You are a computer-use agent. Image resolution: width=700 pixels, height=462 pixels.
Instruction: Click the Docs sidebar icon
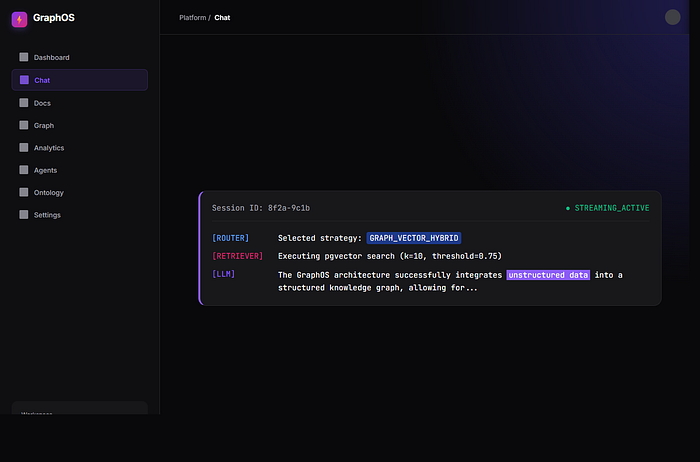[x=24, y=103]
